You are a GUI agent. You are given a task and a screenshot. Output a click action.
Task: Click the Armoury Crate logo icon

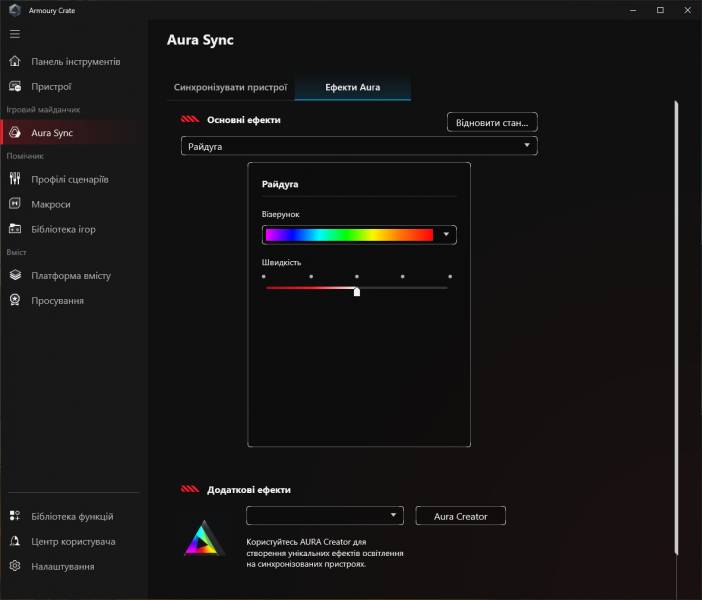(15, 10)
